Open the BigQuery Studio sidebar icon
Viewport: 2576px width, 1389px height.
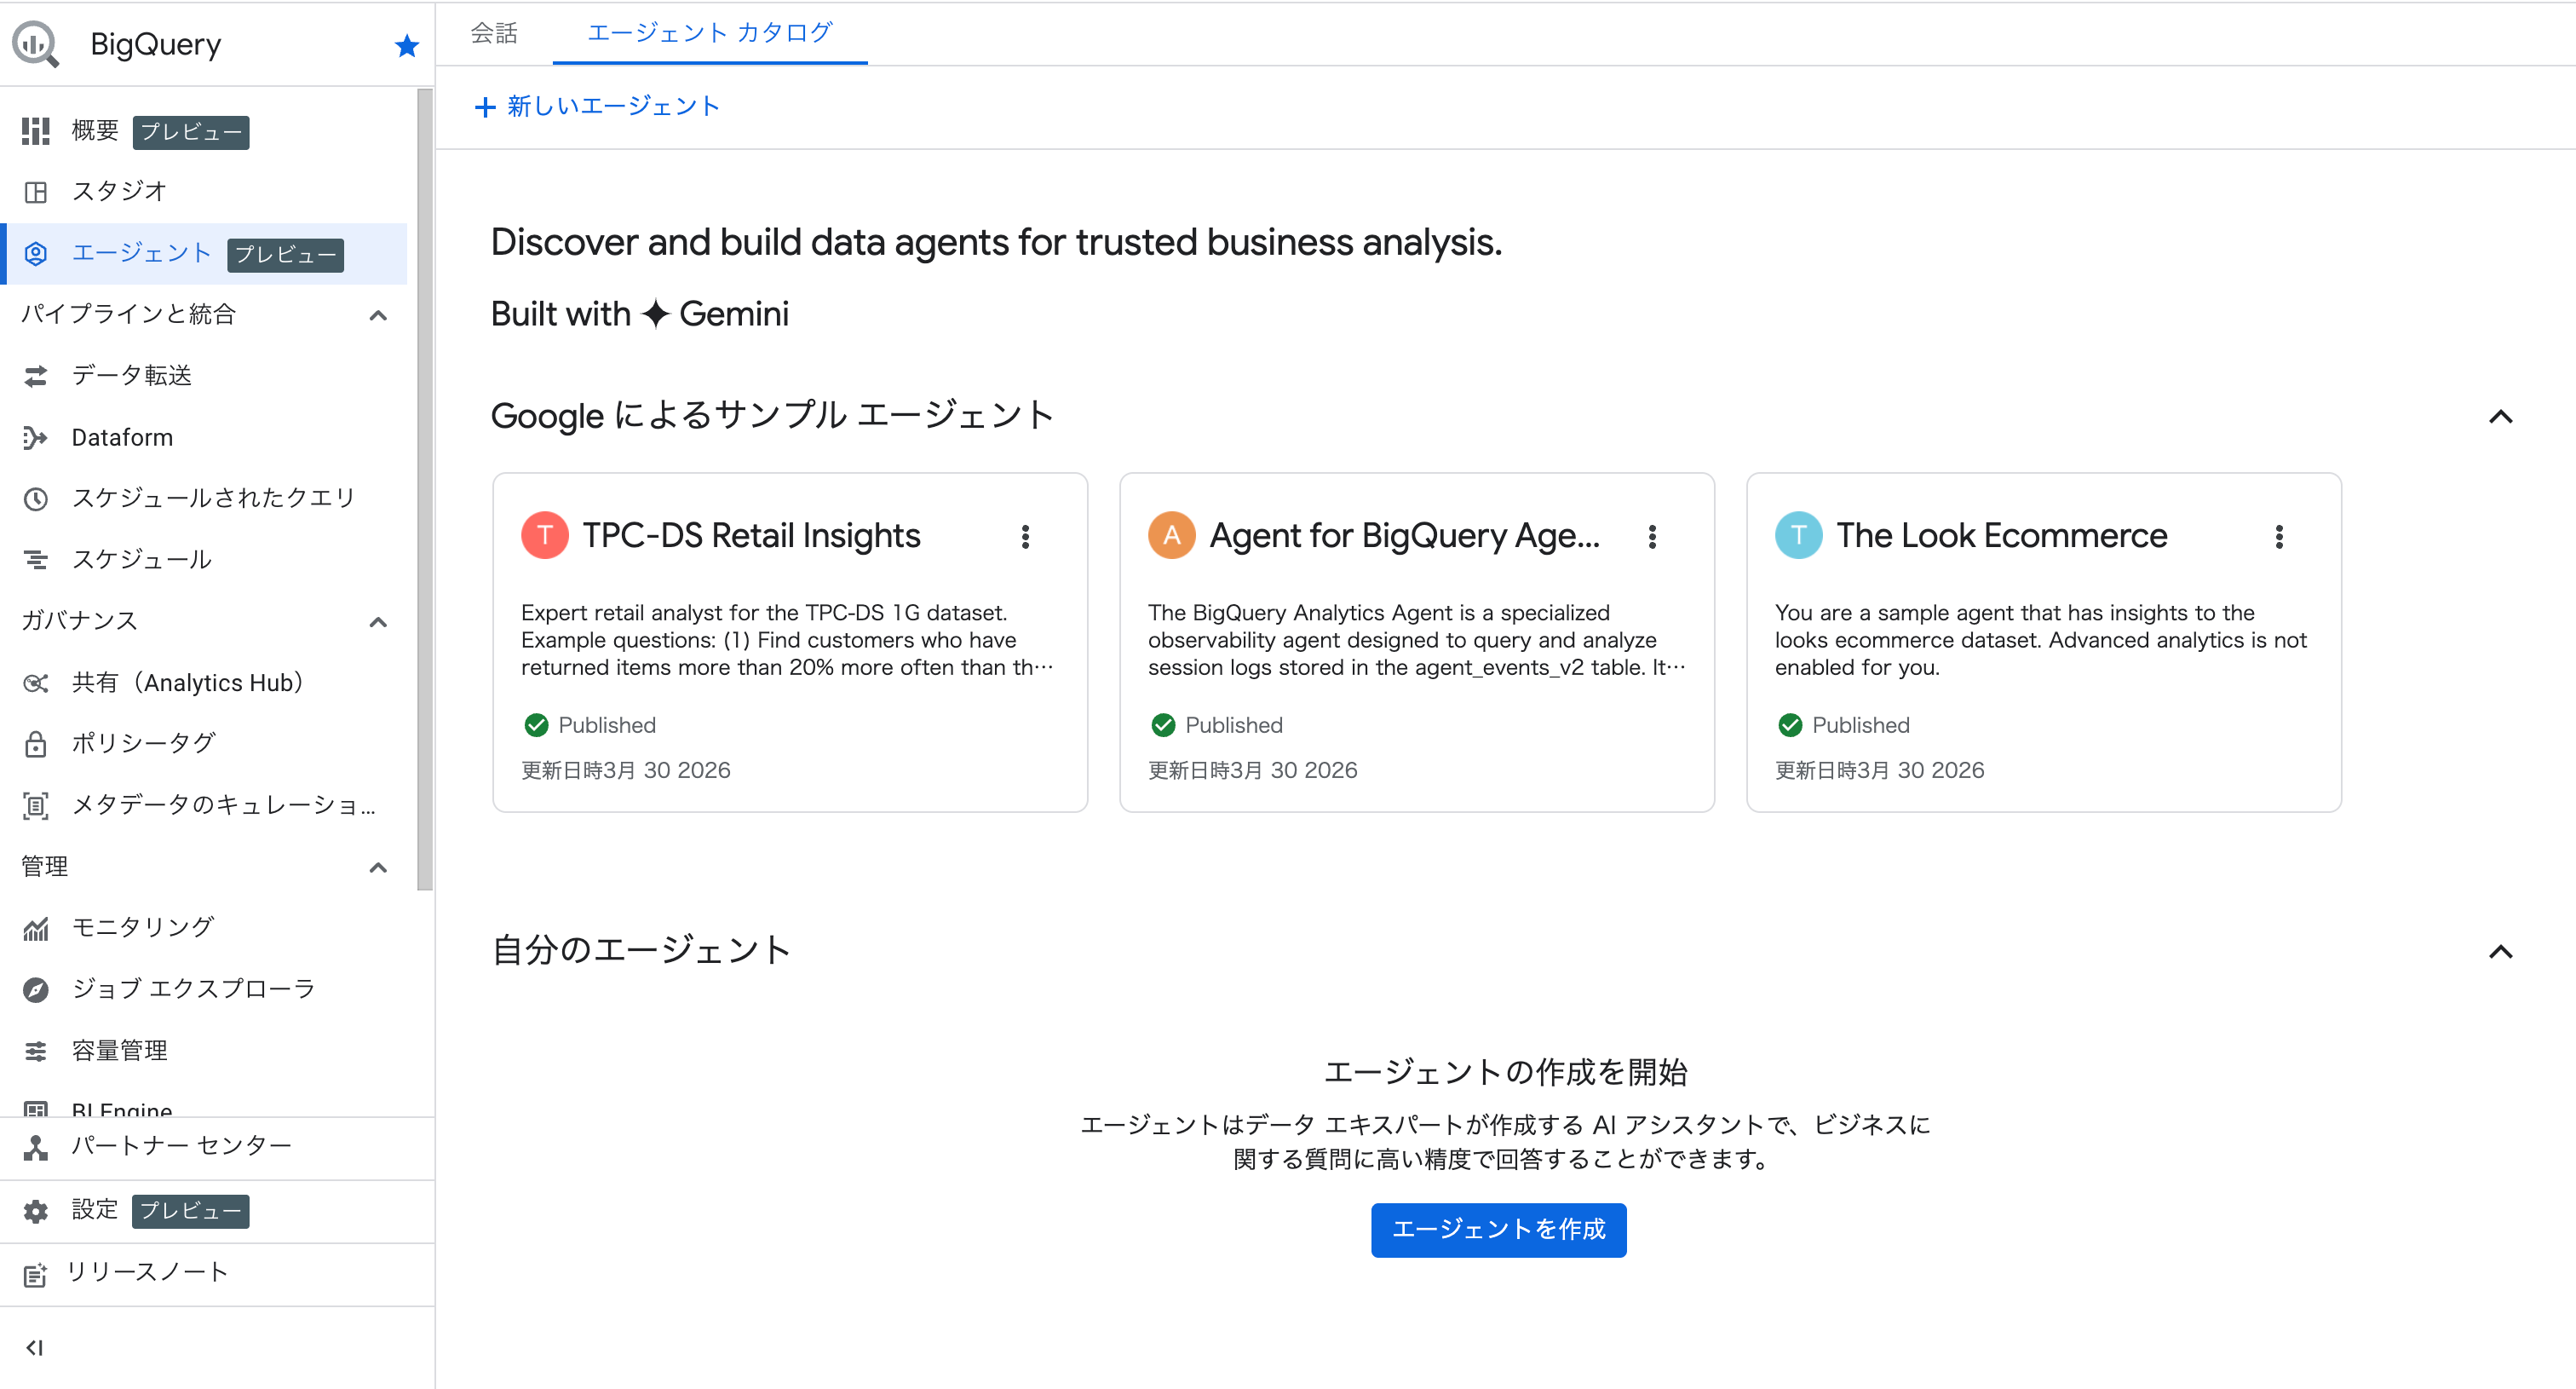(x=36, y=191)
